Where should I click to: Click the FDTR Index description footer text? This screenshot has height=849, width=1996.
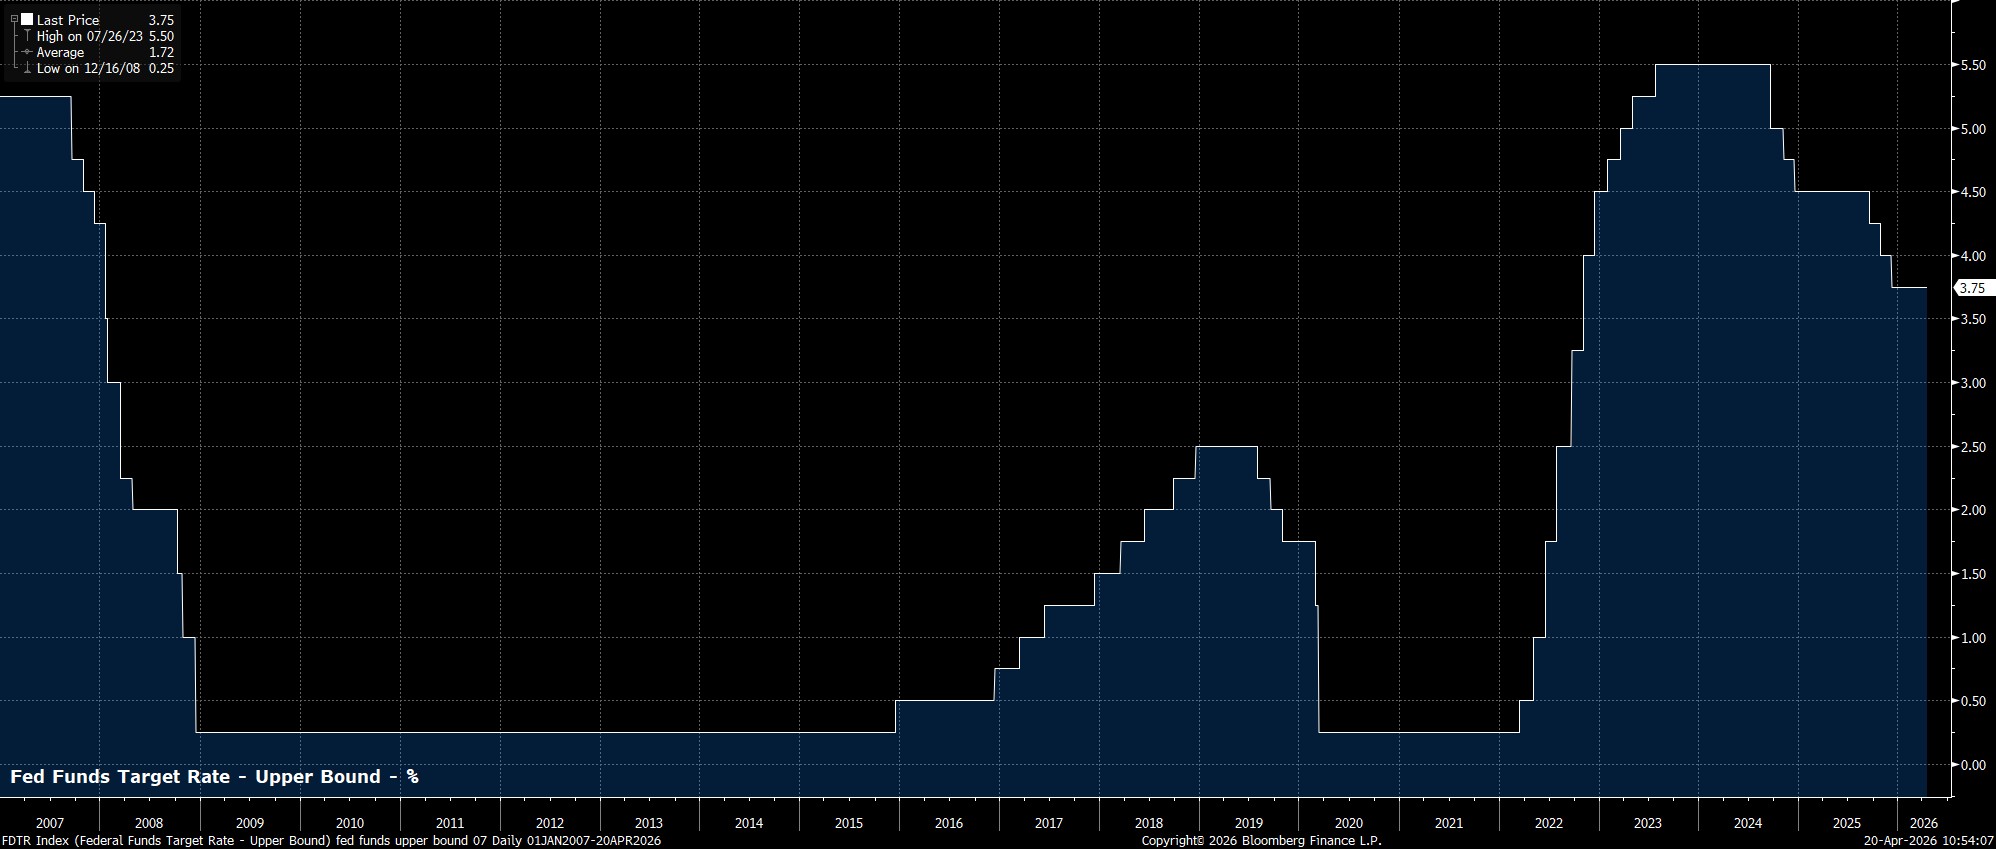pyautogui.click(x=330, y=841)
